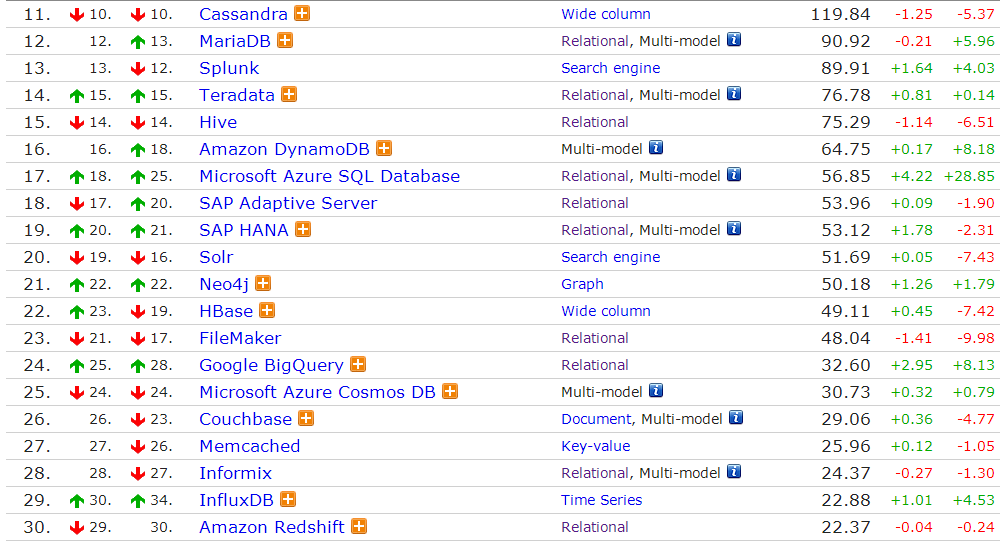Open the Hive link
1008x541 pixels.
coord(218,122)
